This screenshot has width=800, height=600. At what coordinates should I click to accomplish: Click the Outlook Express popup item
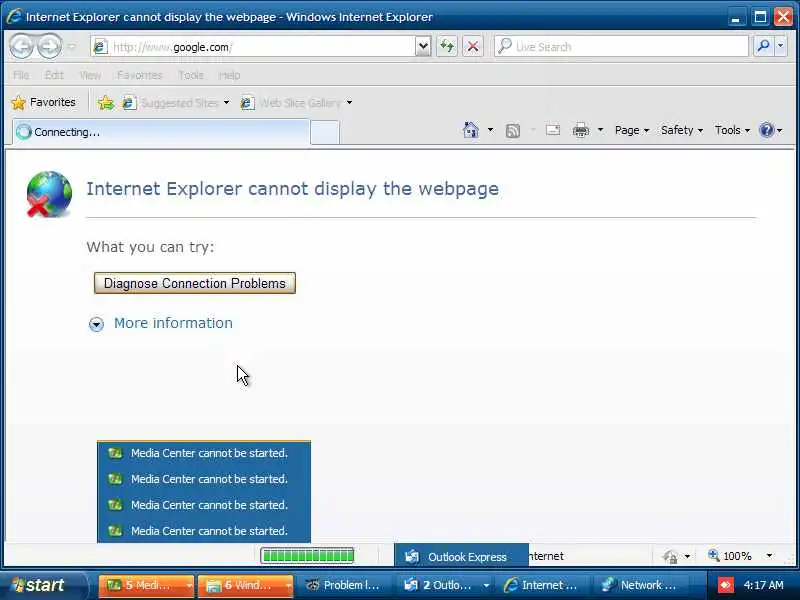click(461, 557)
